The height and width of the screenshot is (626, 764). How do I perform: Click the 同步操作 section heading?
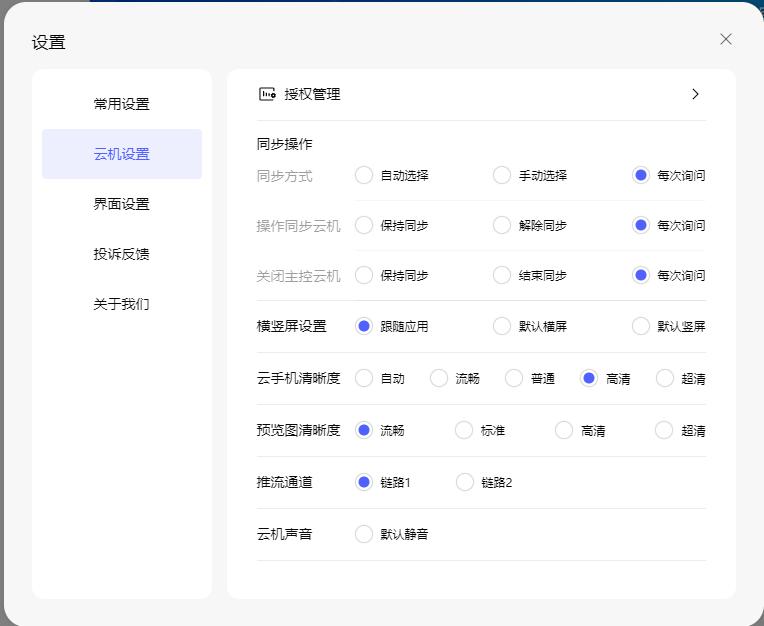tap(285, 144)
